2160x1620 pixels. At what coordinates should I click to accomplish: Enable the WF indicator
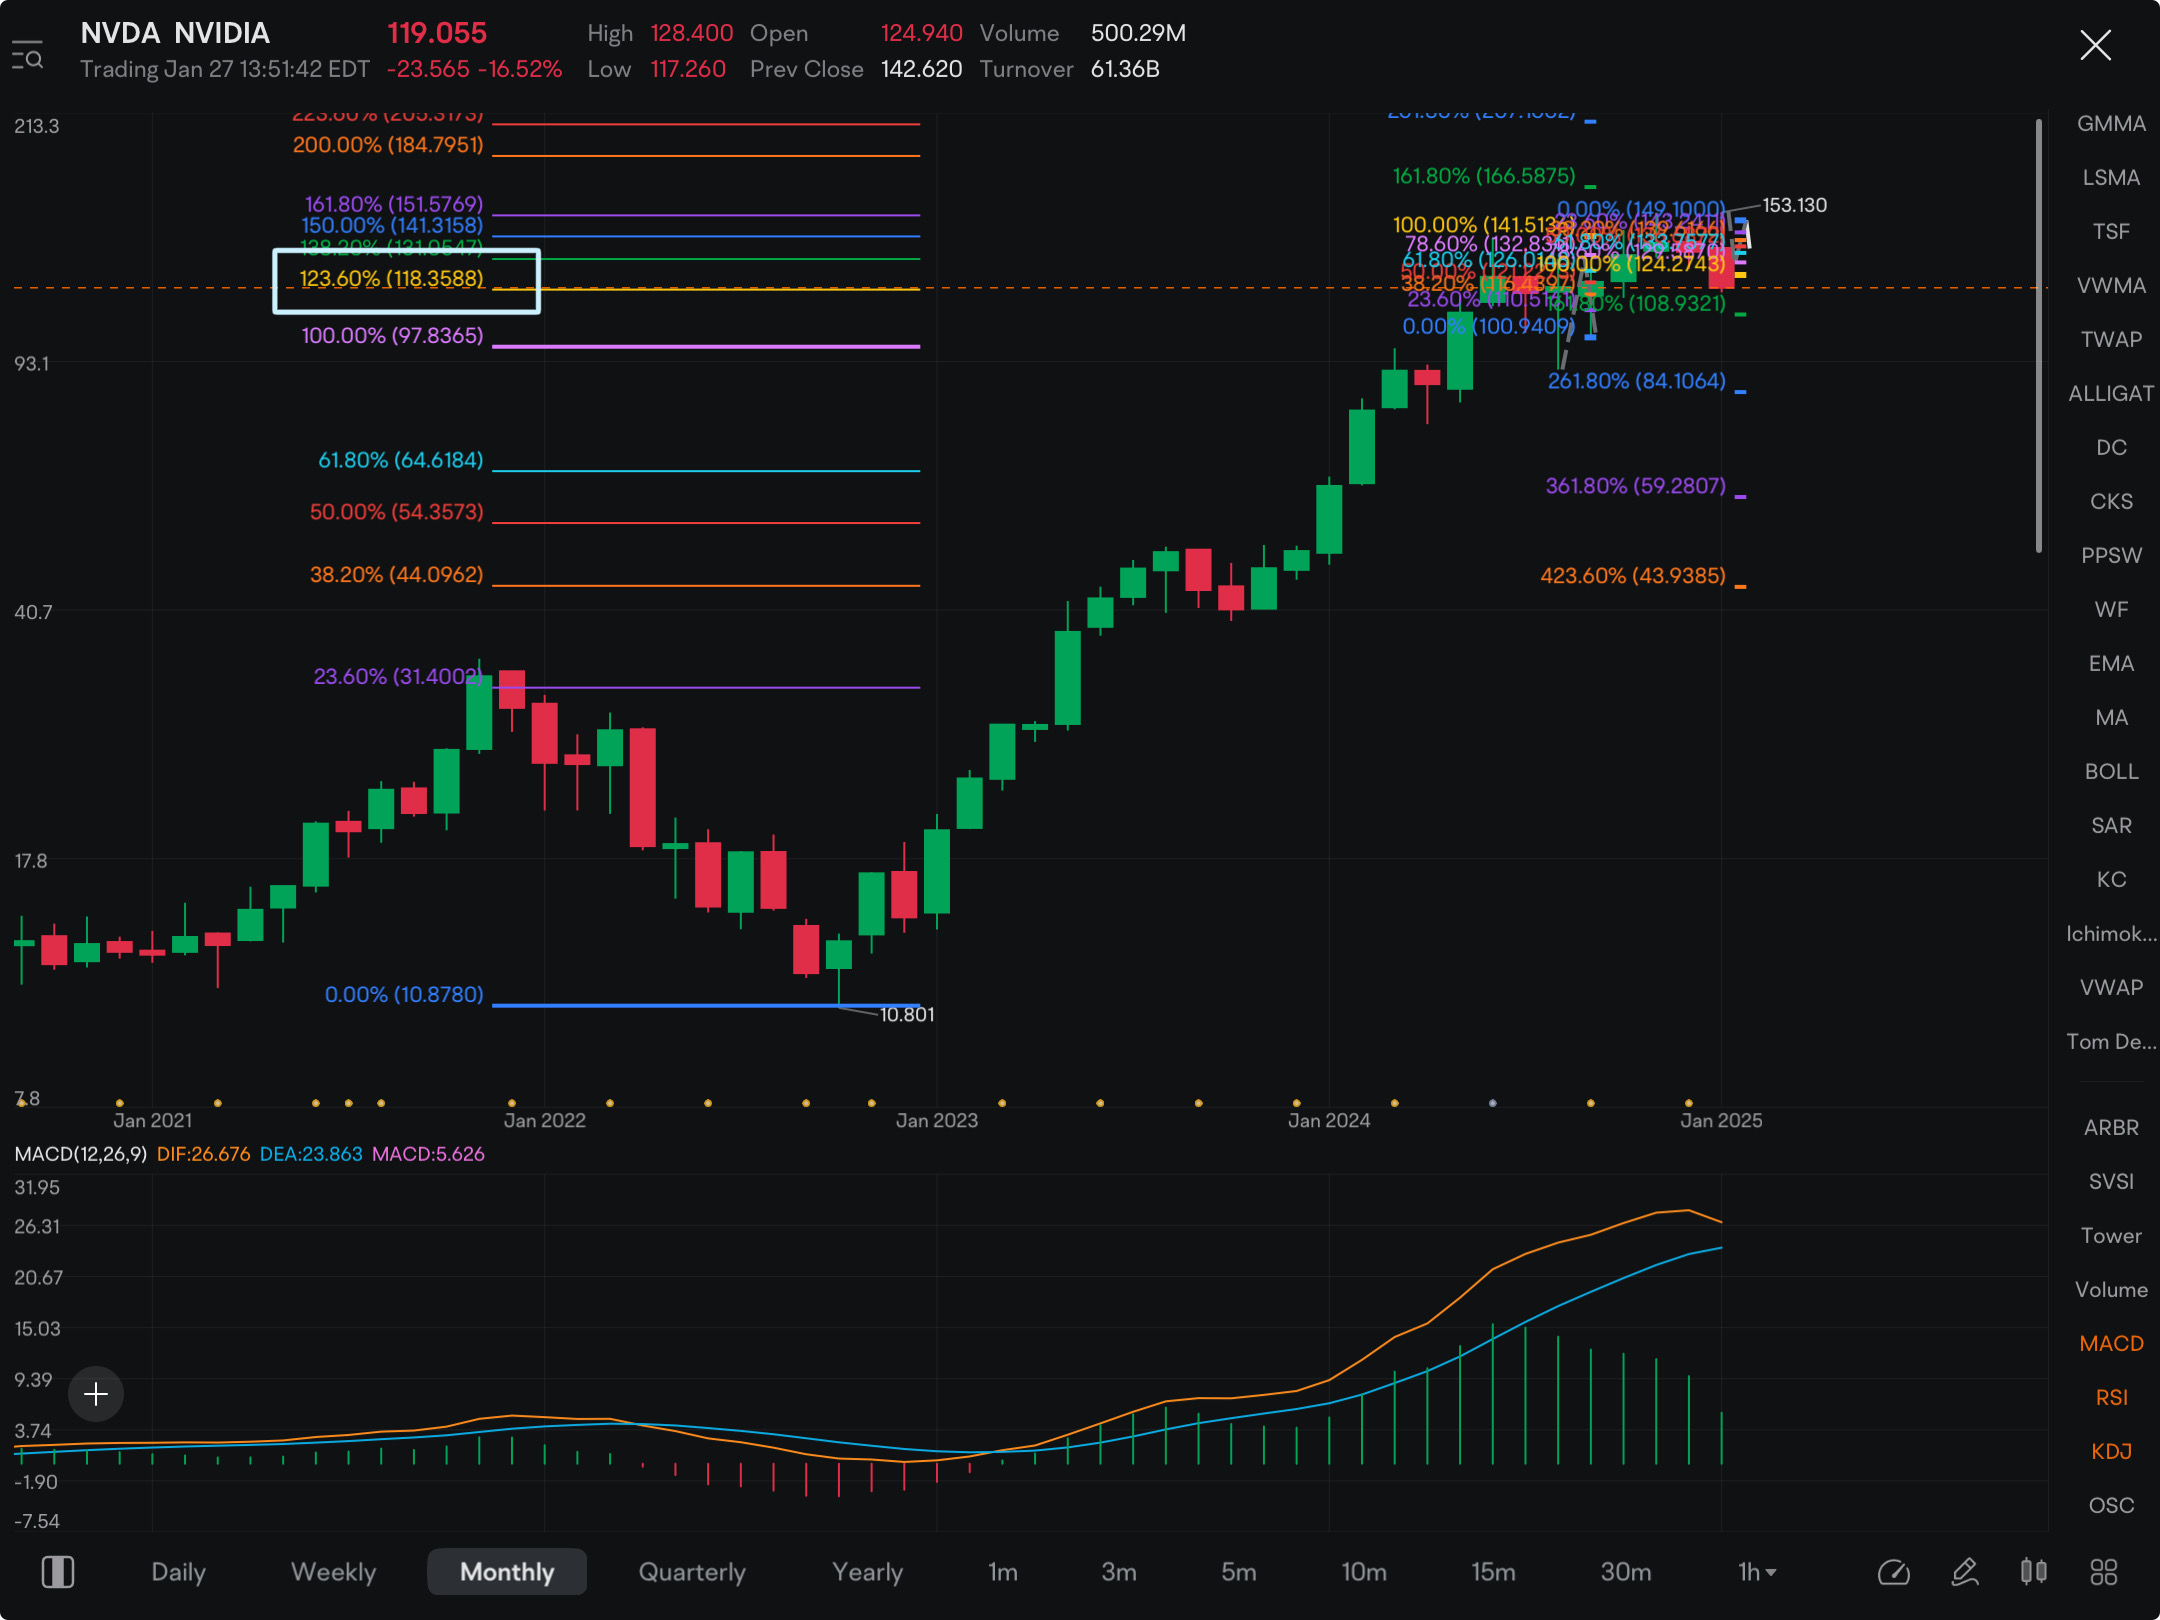[x=2111, y=610]
